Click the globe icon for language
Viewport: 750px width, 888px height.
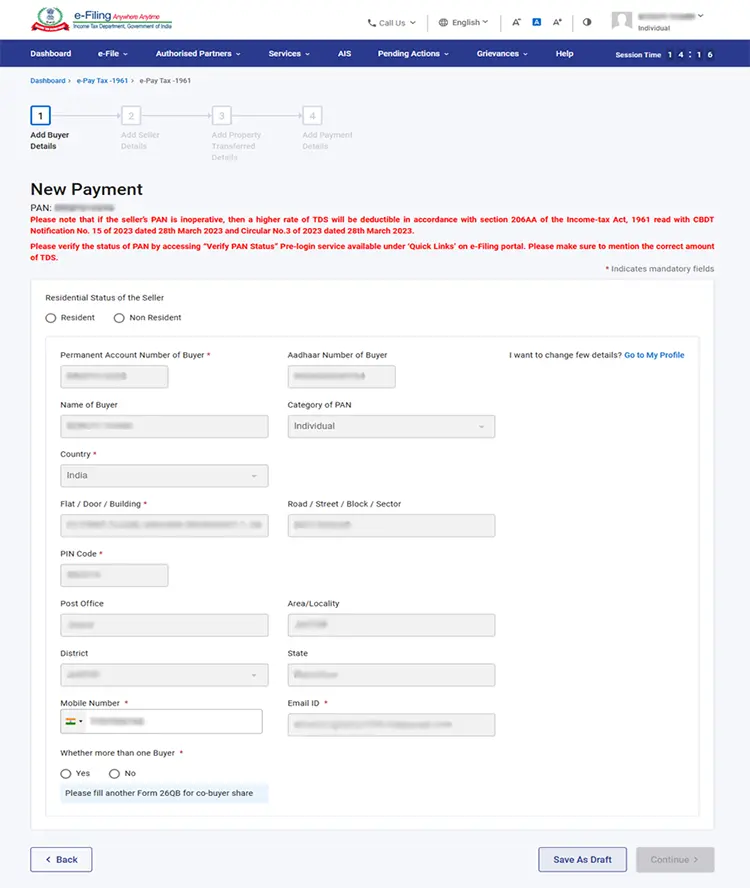(443, 23)
